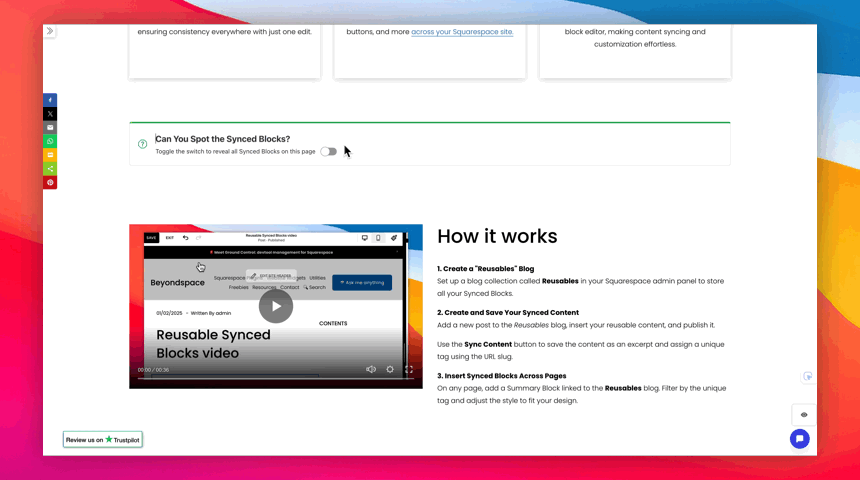The height and width of the screenshot is (480, 860).
Task: Click the video timestamp '00:00 / 00:36'
Action: click(154, 370)
